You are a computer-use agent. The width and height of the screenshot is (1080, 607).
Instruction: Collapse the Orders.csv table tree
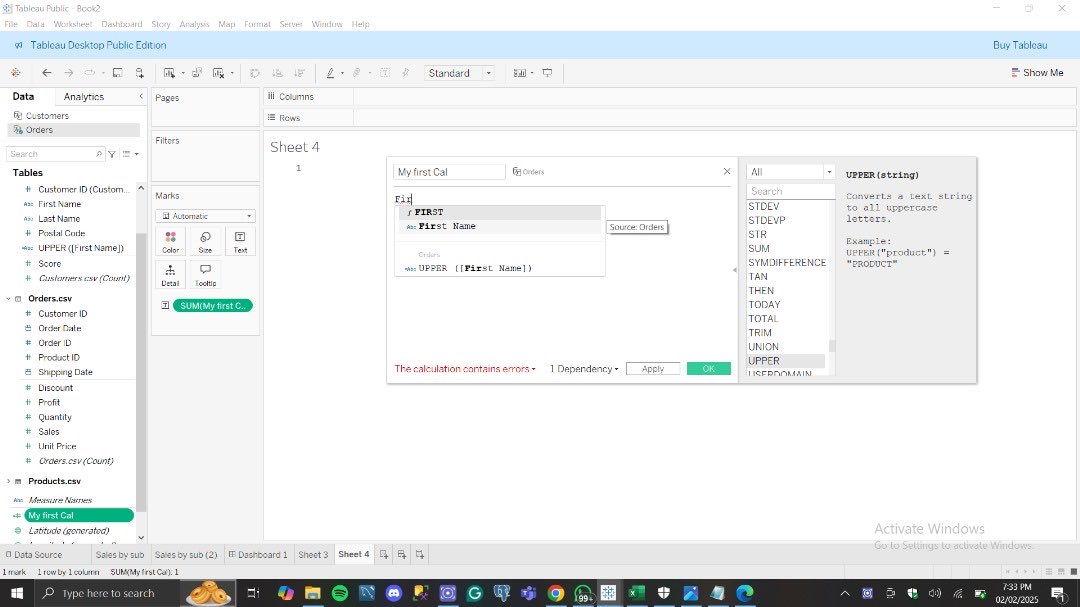tap(8, 298)
